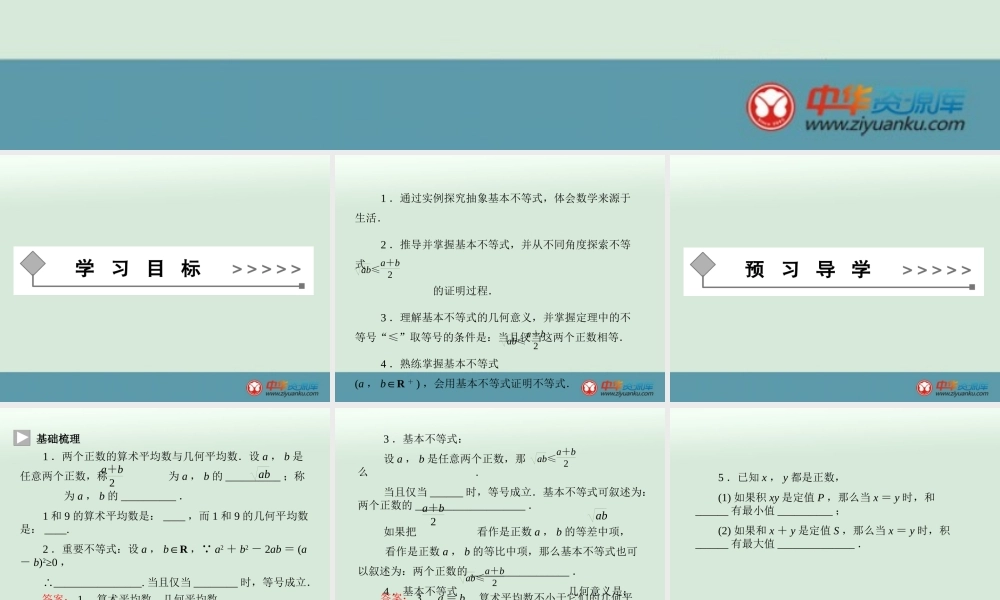Screen dimensions: 1000x600
Task: Click the small footer logo on the objectives list slide
Action: tap(617, 388)
